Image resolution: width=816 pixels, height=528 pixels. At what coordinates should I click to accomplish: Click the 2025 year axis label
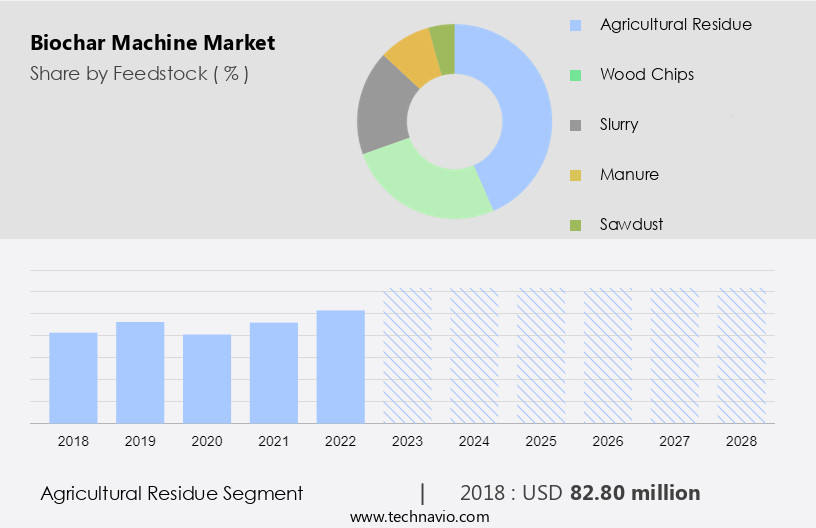tap(541, 441)
